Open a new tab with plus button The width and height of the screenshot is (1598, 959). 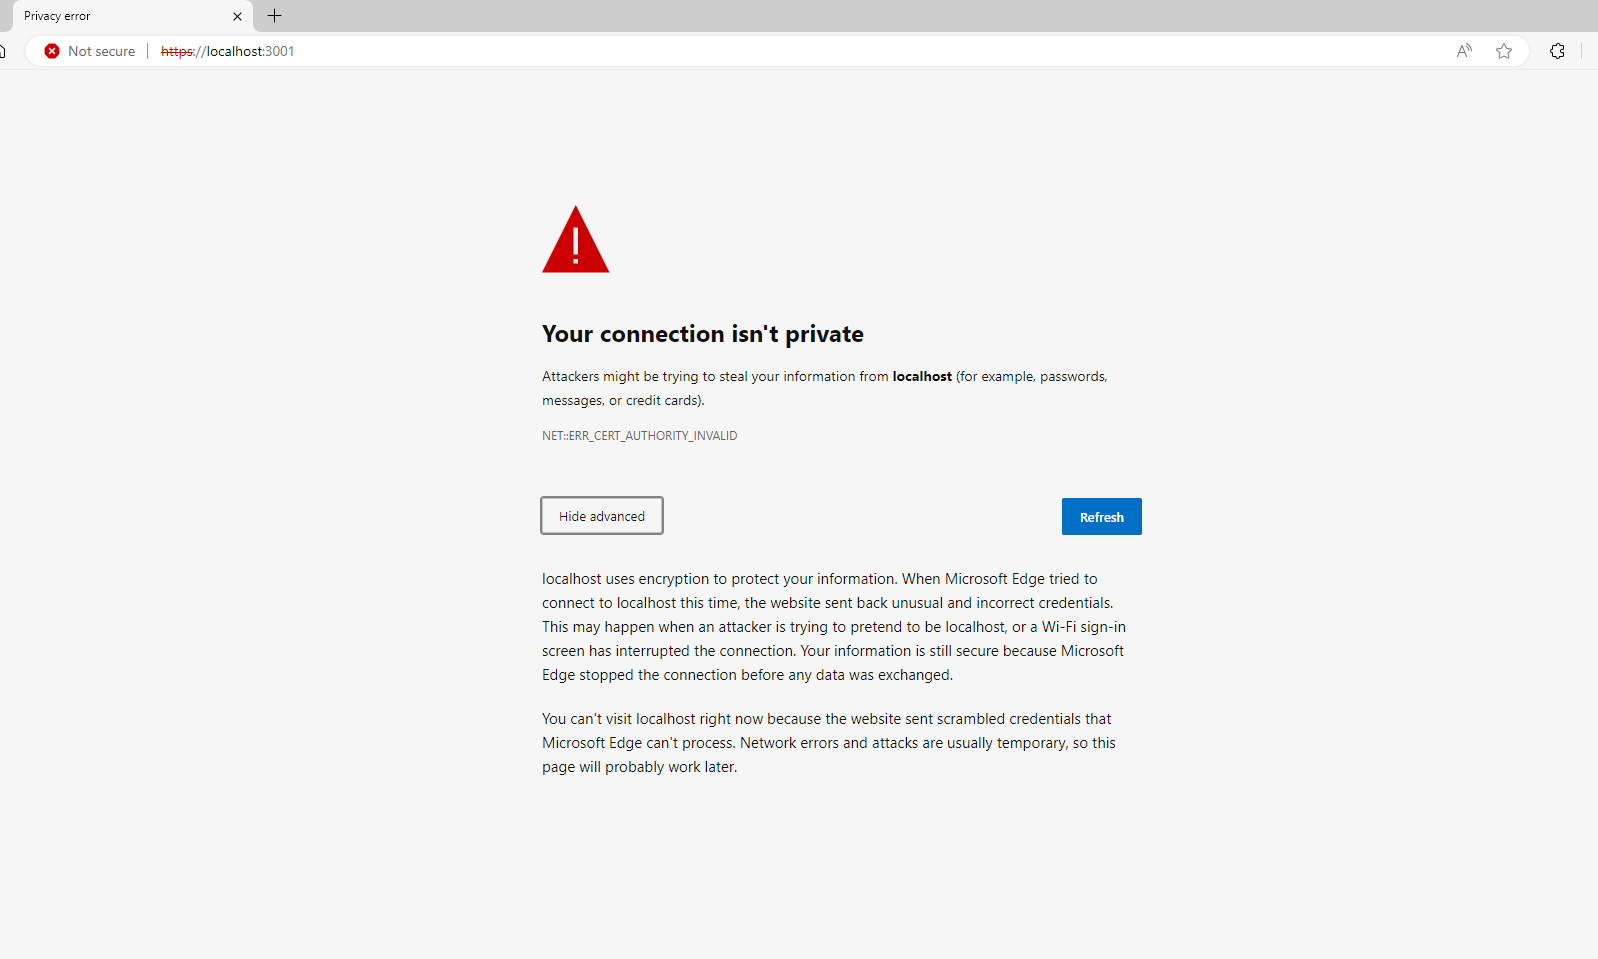275,16
